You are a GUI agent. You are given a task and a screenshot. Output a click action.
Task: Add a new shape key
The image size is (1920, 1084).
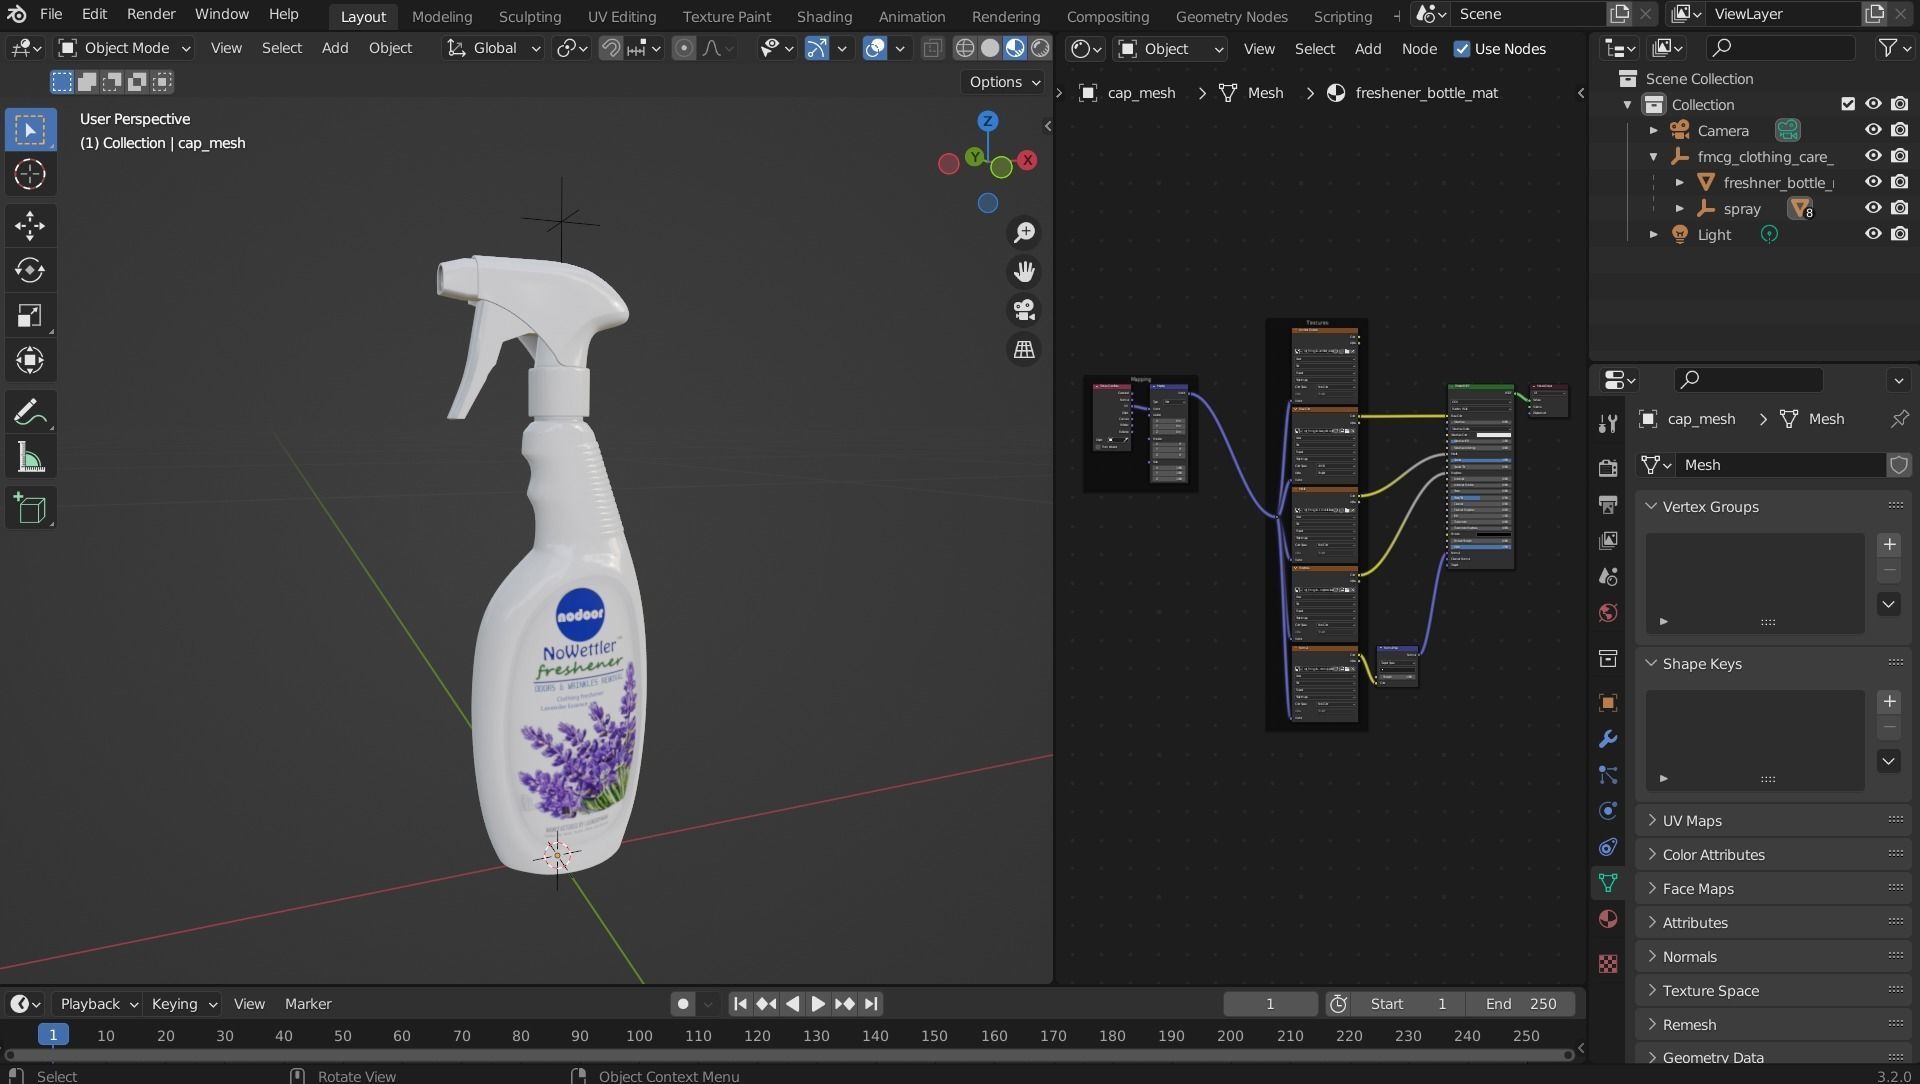(1889, 702)
